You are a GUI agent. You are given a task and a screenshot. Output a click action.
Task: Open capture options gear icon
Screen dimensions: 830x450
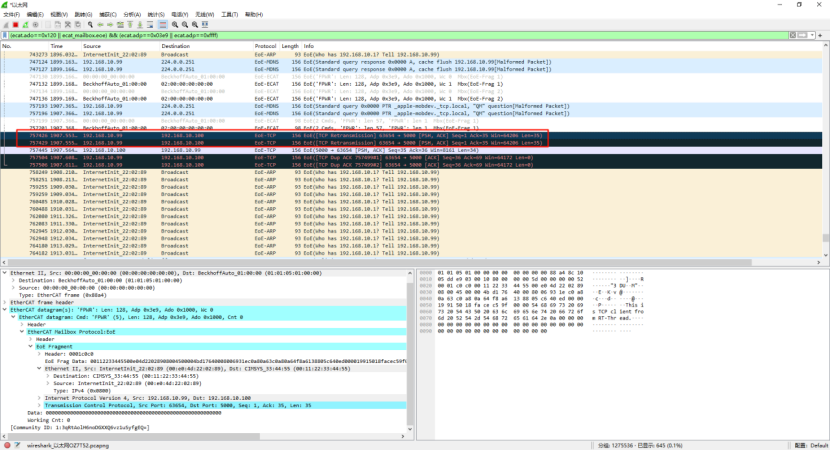coord(35,24)
